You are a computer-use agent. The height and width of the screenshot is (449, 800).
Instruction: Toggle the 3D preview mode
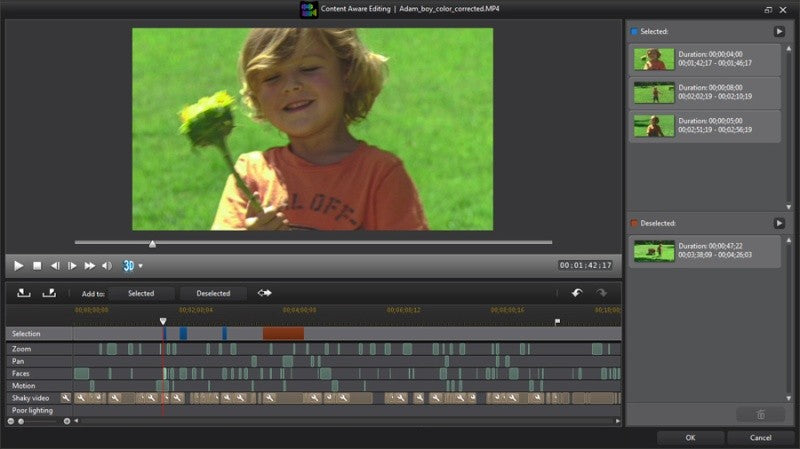[x=129, y=266]
